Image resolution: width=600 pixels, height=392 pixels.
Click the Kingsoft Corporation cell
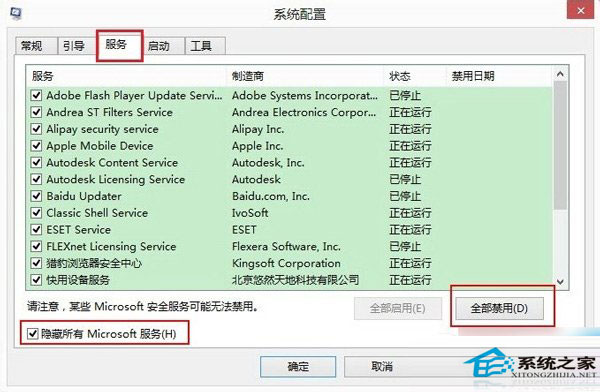[286, 263]
